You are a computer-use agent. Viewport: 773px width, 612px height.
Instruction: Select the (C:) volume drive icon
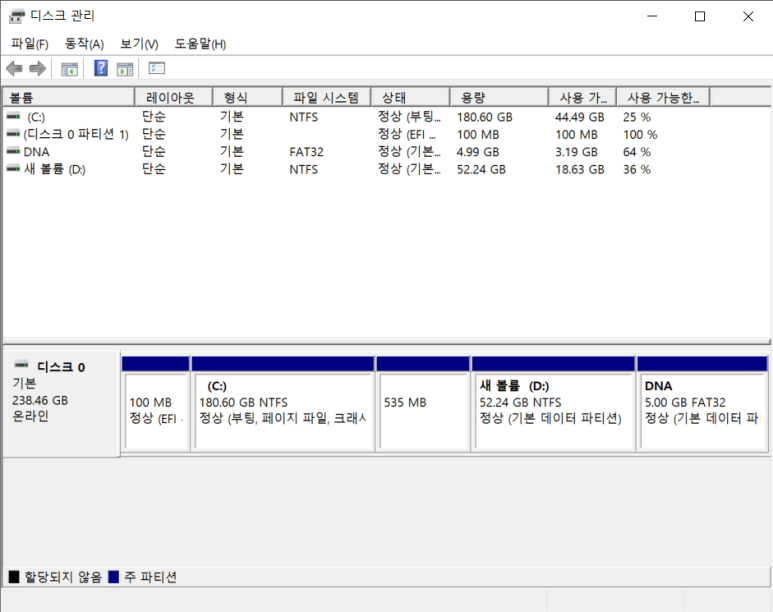pyautogui.click(x=13, y=116)
